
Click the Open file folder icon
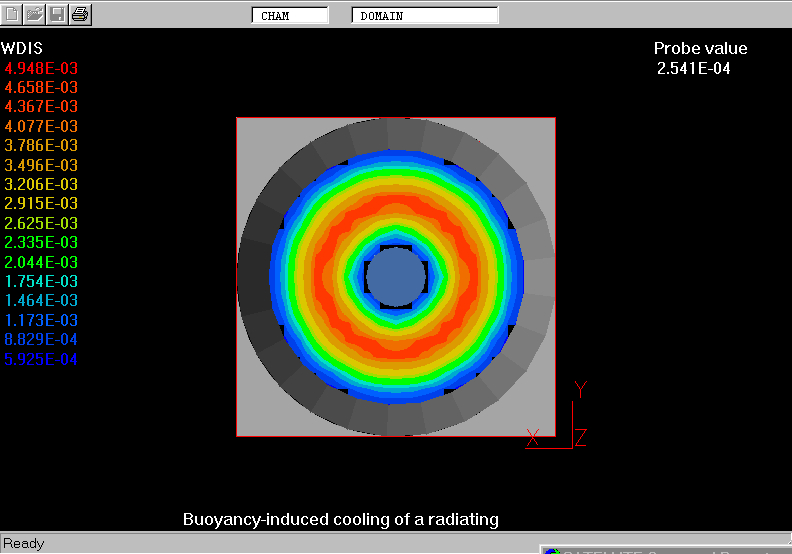(x=36, y=15)
